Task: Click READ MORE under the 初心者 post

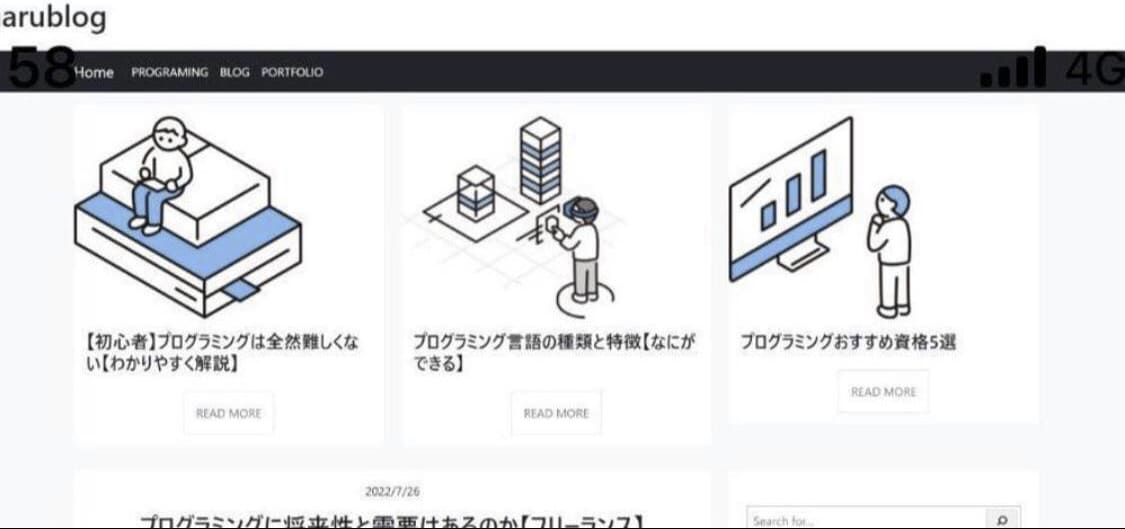Action: (x=229, y=413)
